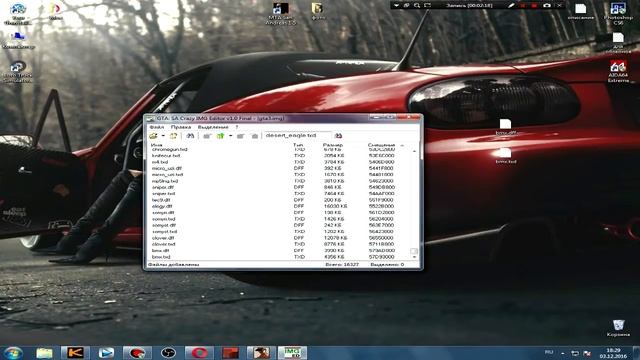Screen dimensions: 640x360
Task: Stop the recording with the red stop button
Action: pyautogui.click(x=534, y=5)
